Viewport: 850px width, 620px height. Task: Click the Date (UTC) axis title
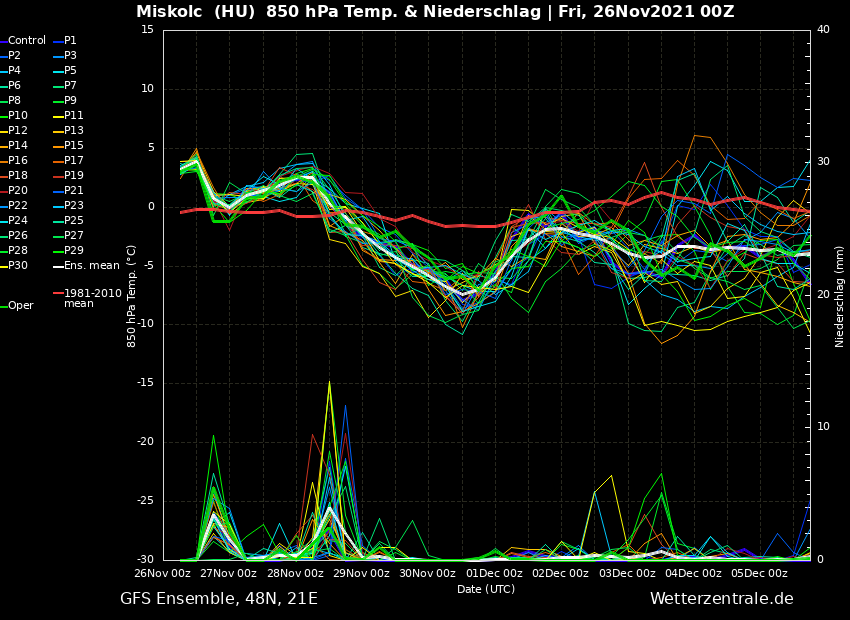(486, 590)
